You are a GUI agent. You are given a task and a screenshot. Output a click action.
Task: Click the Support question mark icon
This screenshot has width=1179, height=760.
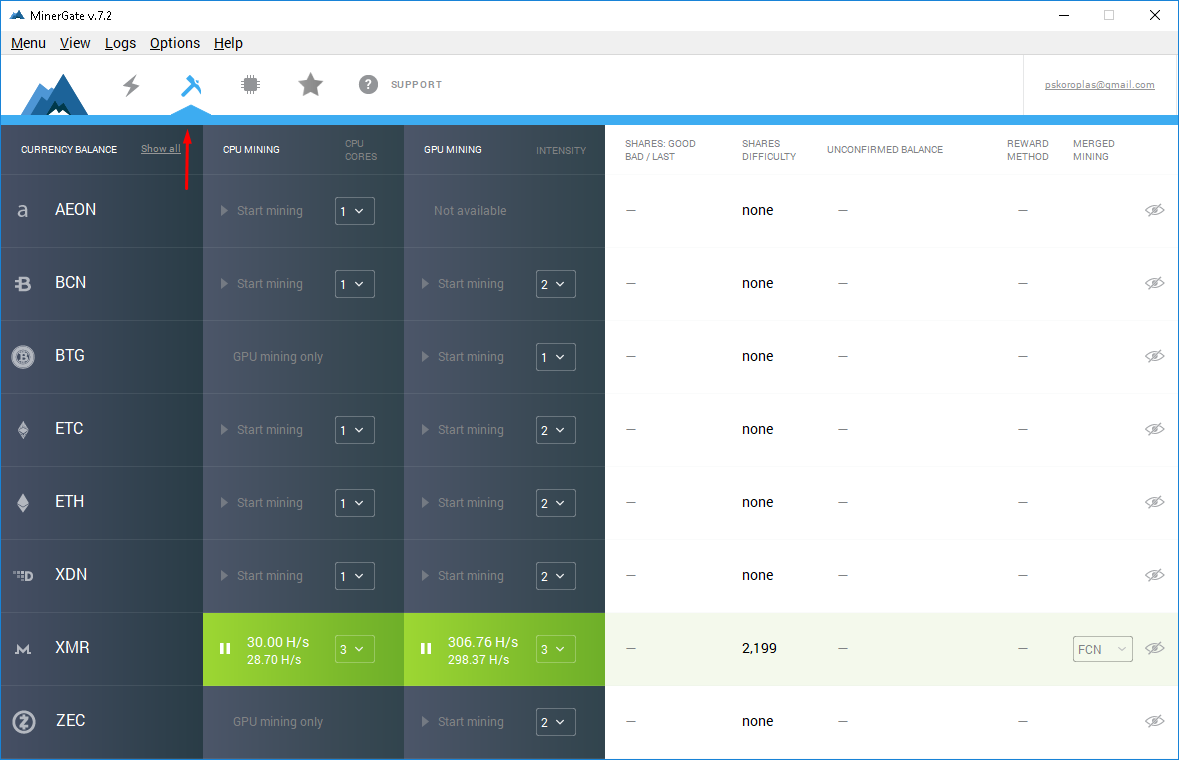coord(368,85)
